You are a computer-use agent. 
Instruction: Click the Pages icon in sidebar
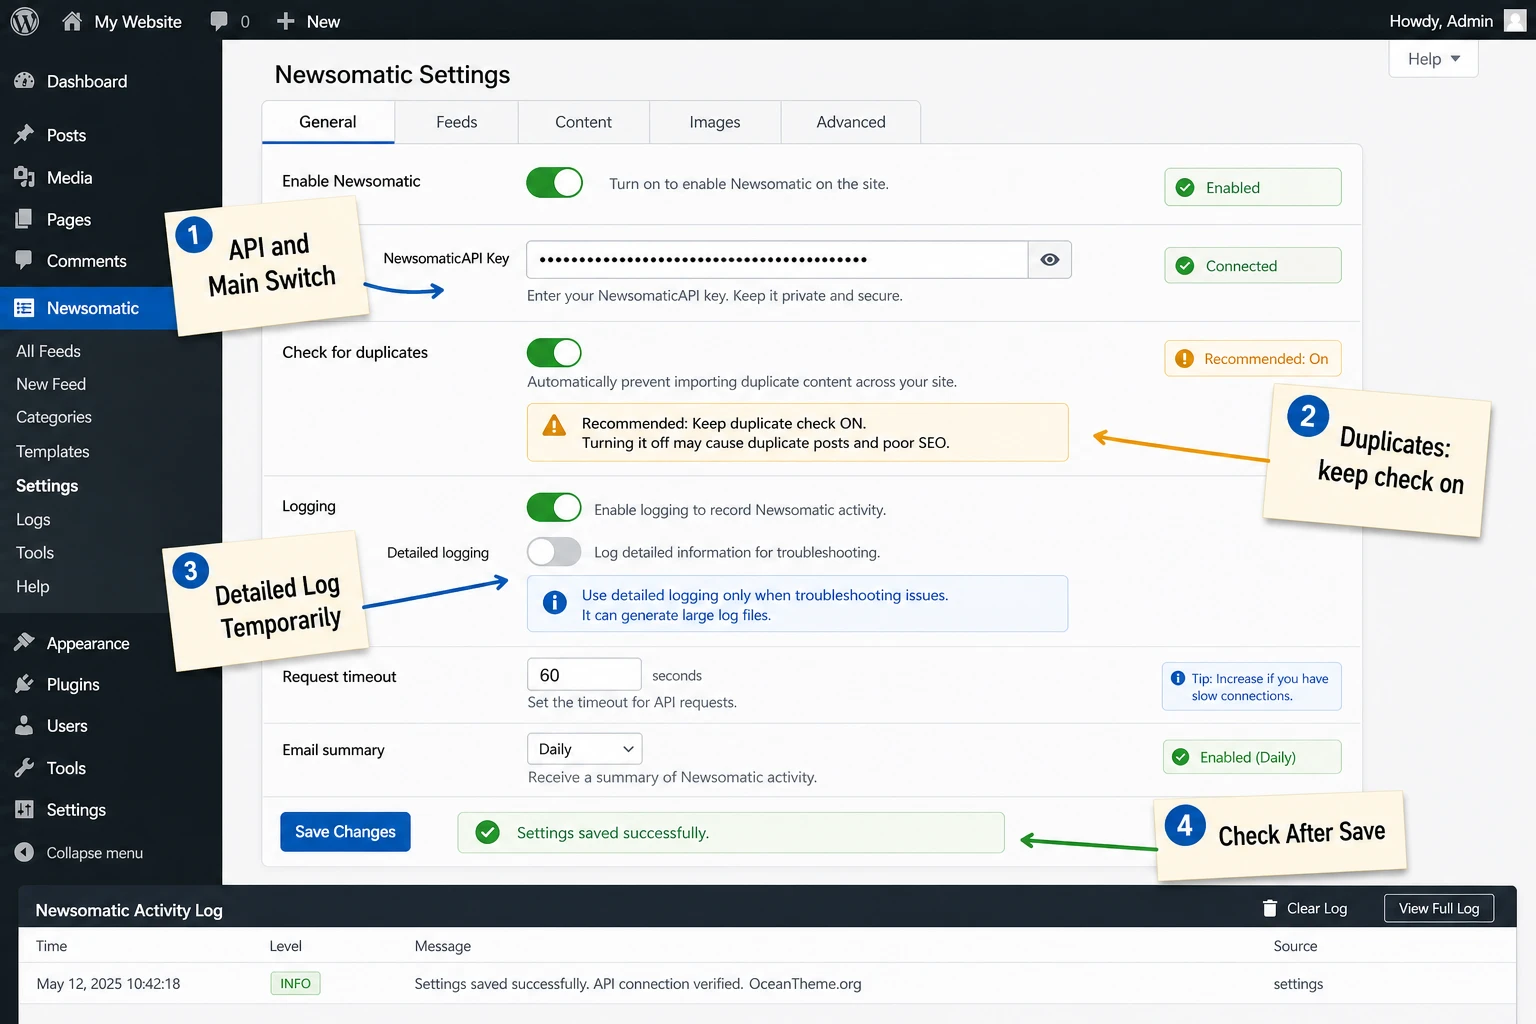point(25,219)
